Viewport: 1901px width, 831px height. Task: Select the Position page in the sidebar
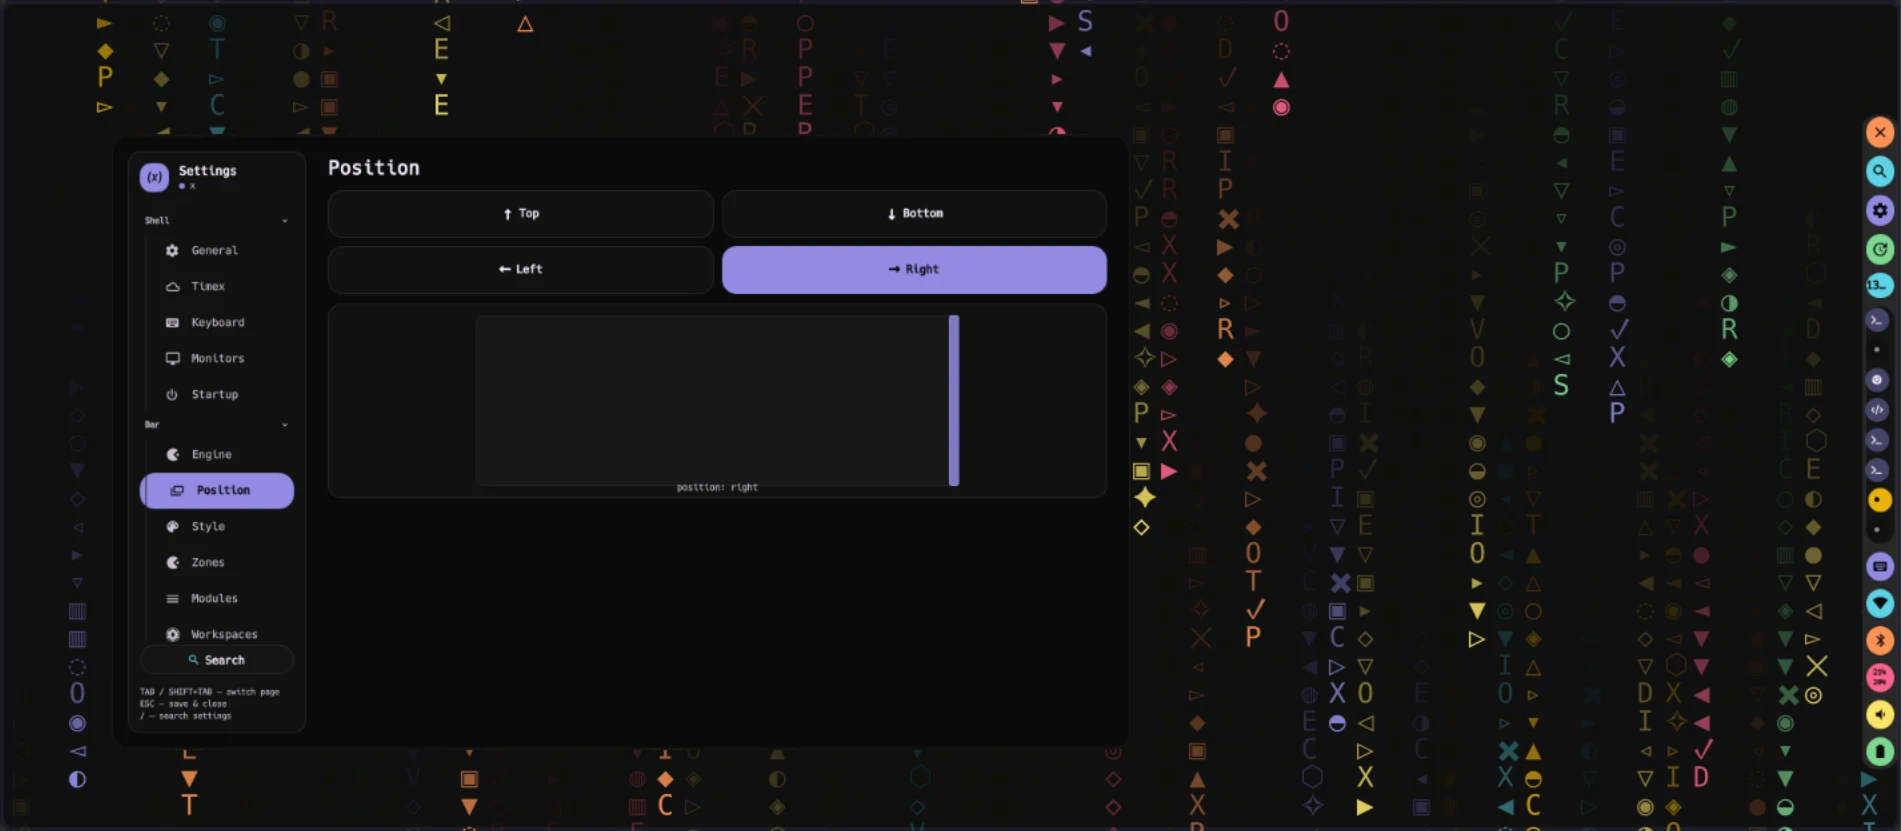pos(217,490)
